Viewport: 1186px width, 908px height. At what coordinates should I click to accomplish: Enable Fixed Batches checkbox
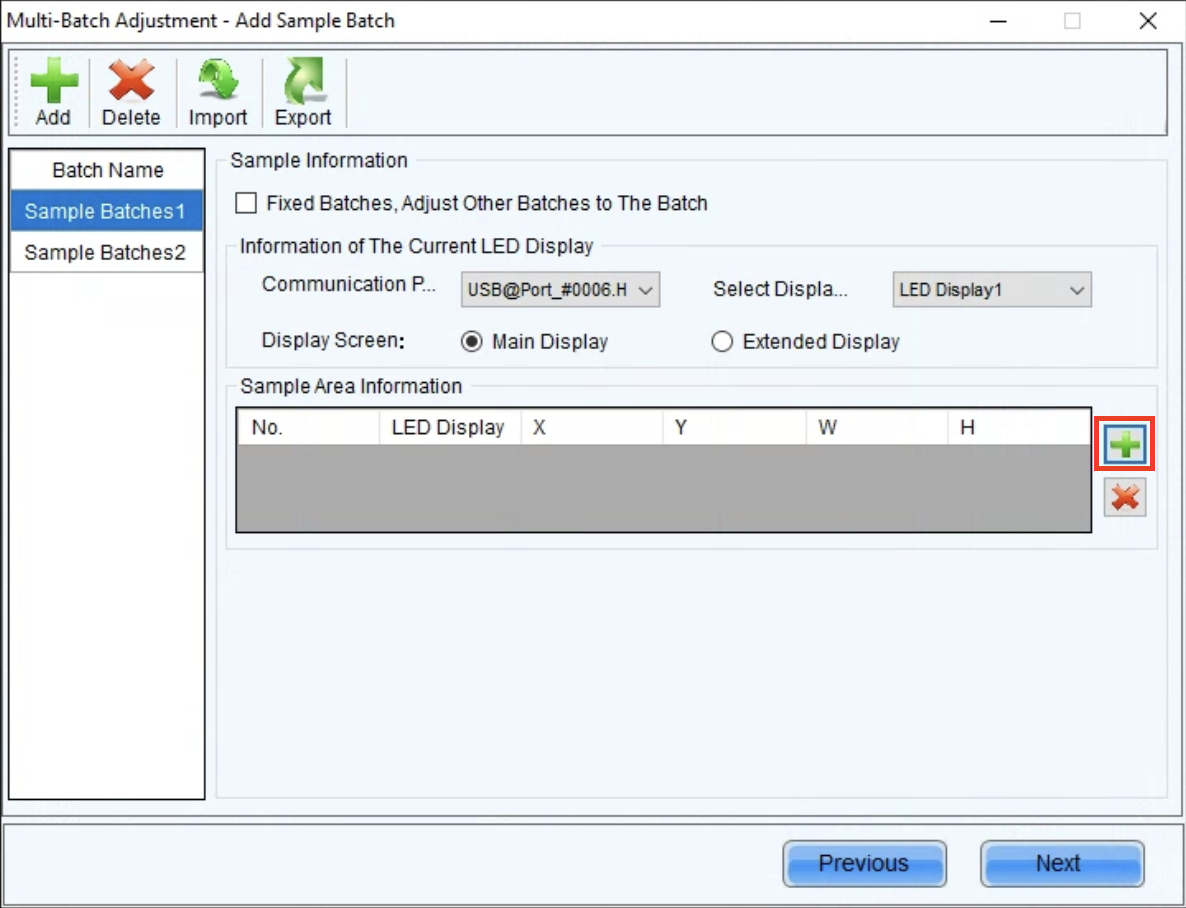[x=246, y=204]
